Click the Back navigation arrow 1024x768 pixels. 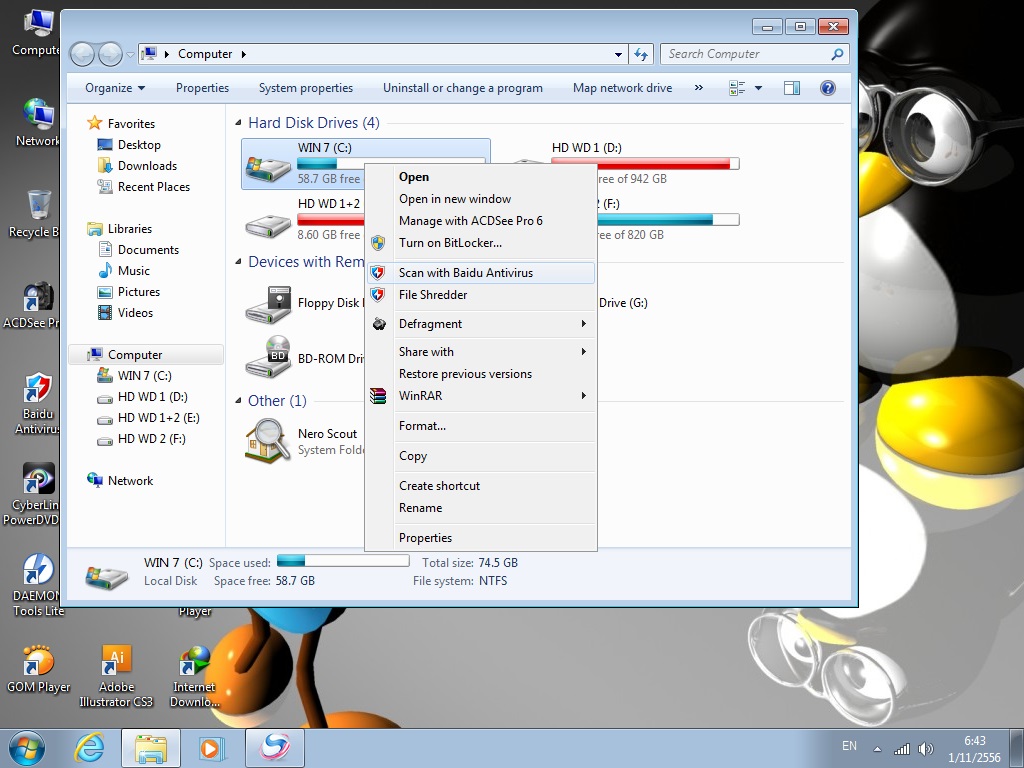click(83, 54)
